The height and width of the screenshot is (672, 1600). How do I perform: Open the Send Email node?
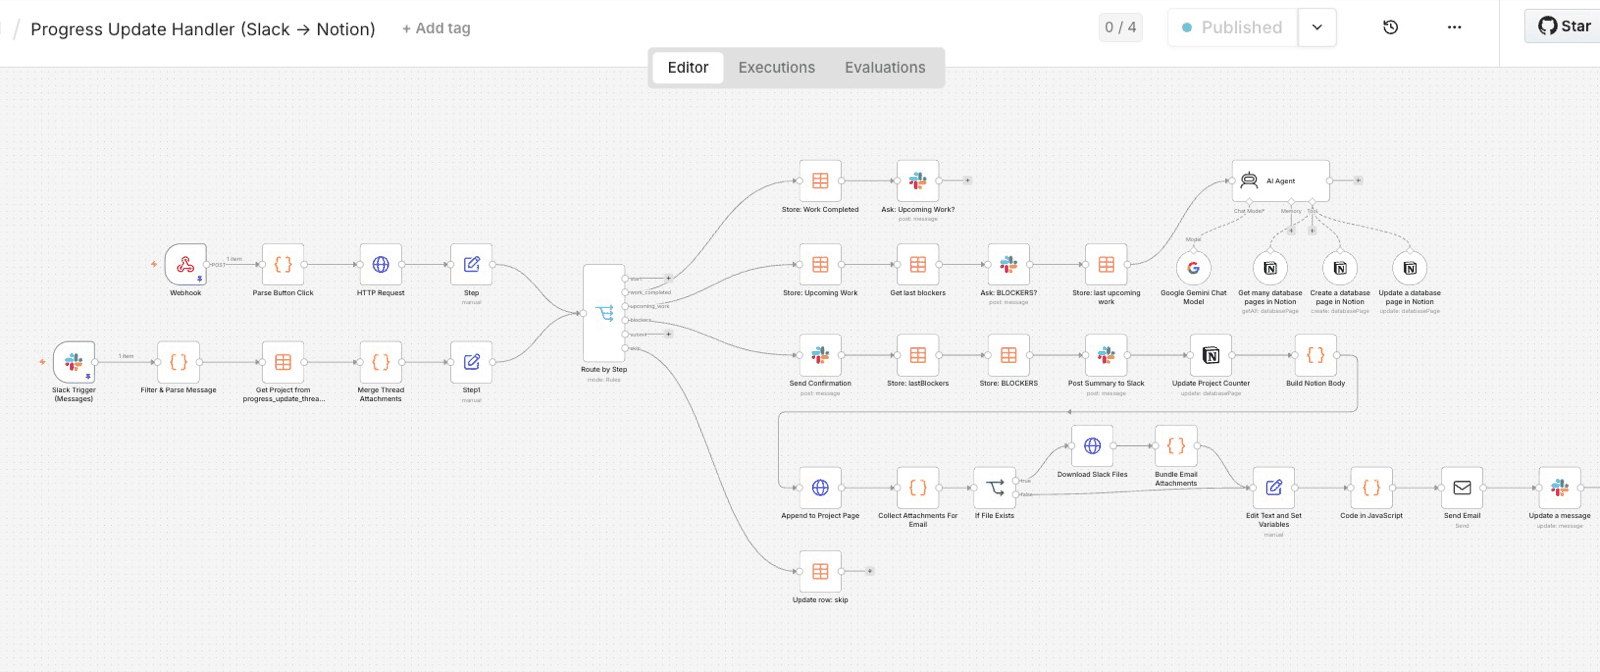(1462, 488)
